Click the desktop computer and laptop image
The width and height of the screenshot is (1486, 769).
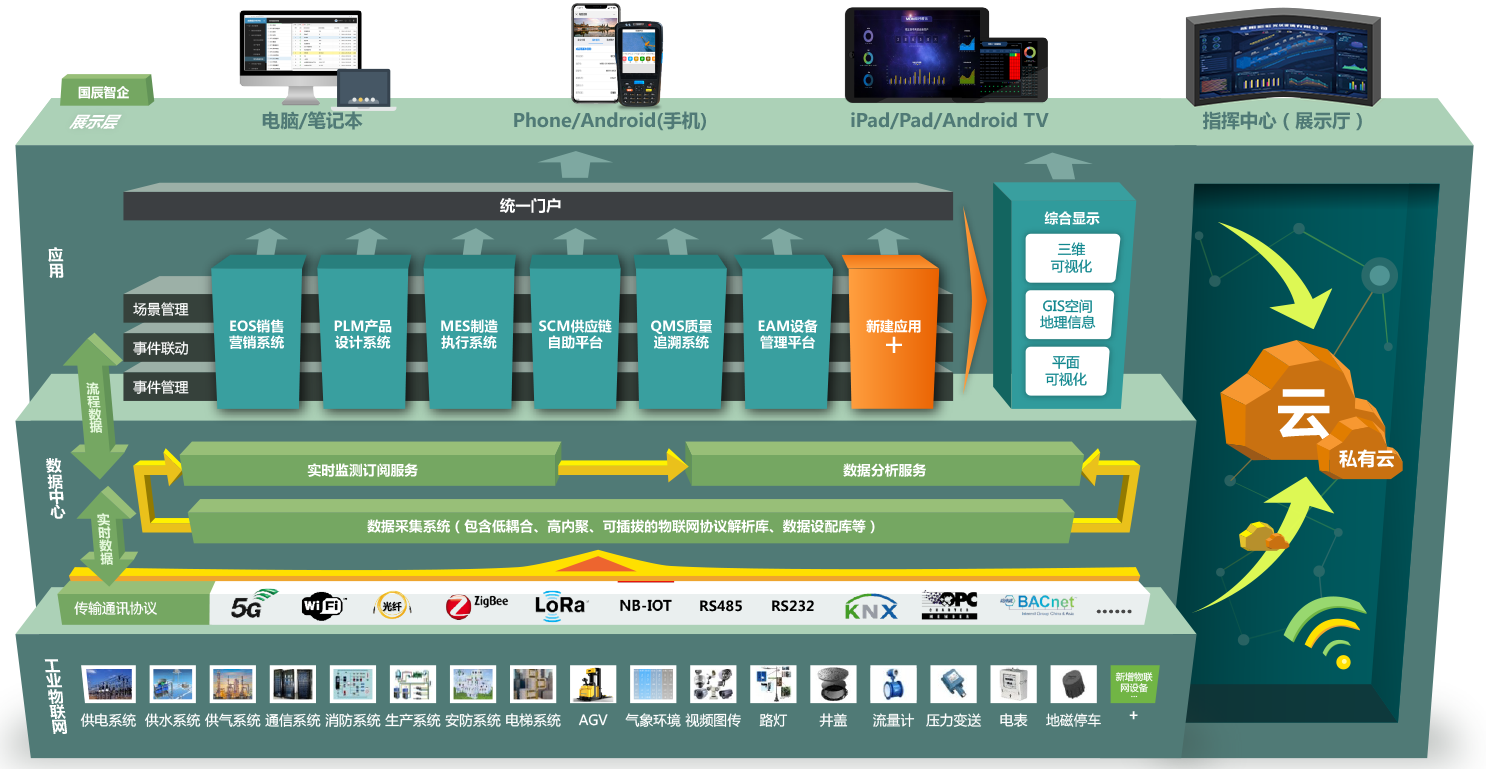coord(317,59)
